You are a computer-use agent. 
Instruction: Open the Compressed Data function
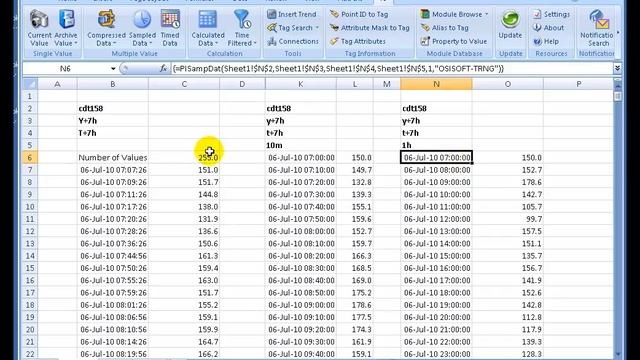tap(106, 28)
